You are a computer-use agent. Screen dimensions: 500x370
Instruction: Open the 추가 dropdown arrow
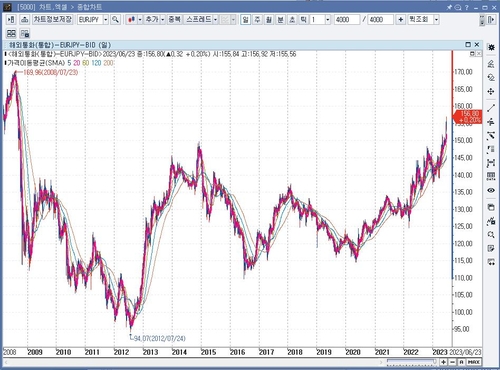163,20
